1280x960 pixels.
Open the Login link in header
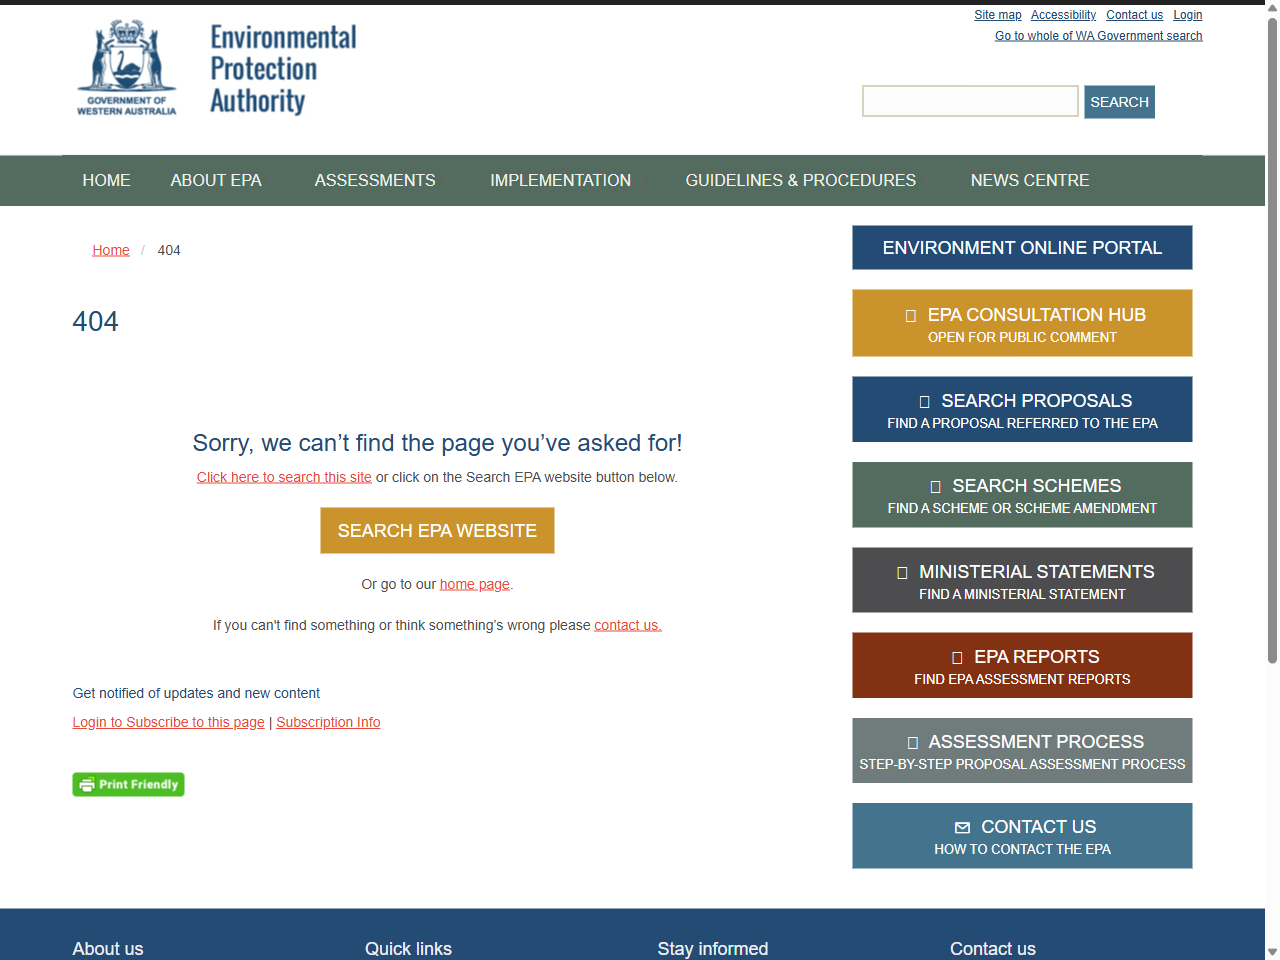coord(1188,15)
